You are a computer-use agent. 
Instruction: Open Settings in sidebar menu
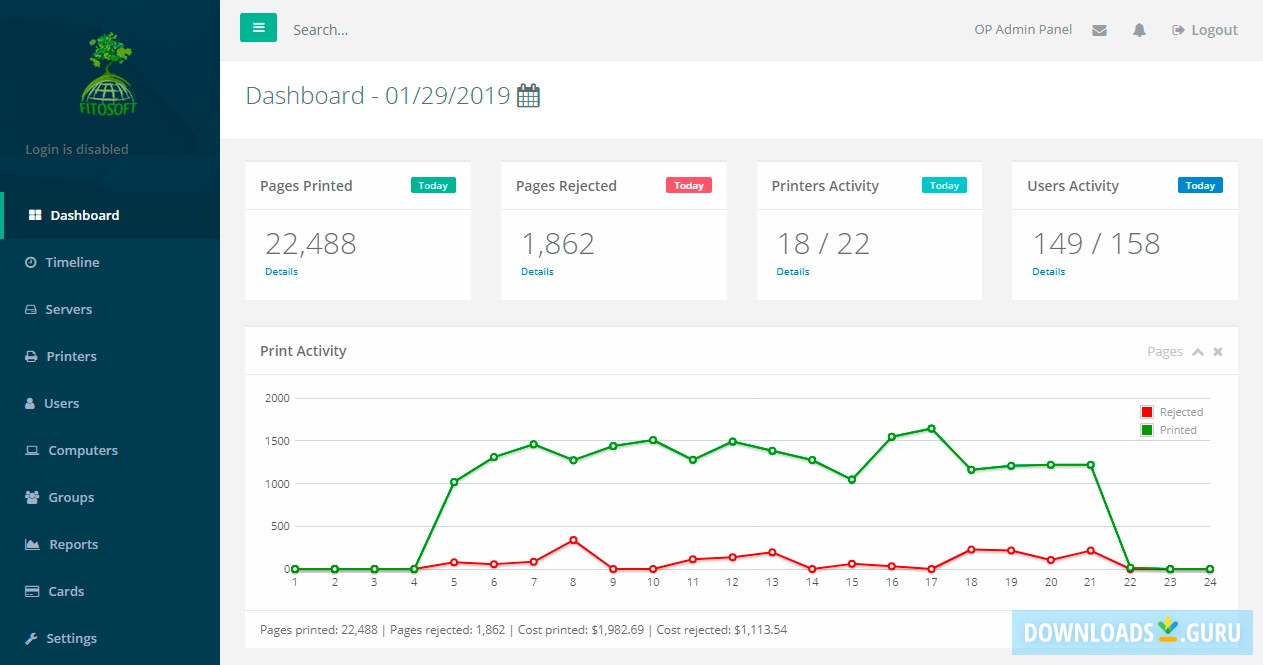point(110,638)
